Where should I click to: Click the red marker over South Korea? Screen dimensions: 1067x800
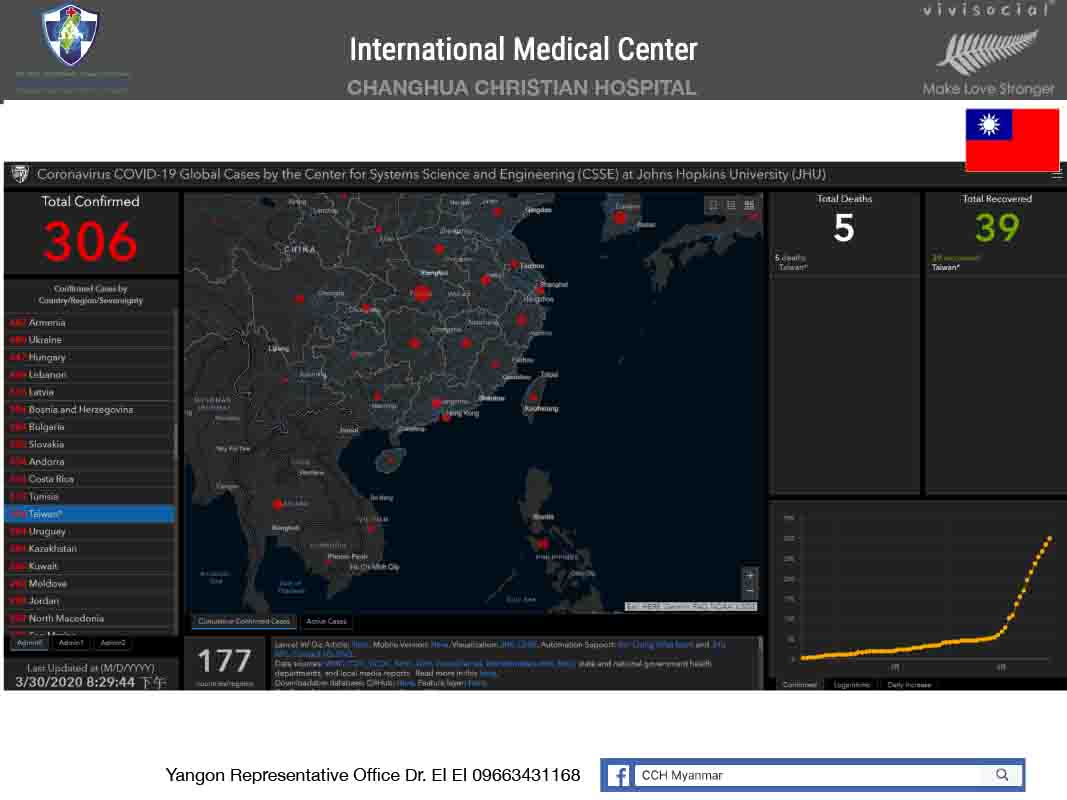click(x=619, y=218)
